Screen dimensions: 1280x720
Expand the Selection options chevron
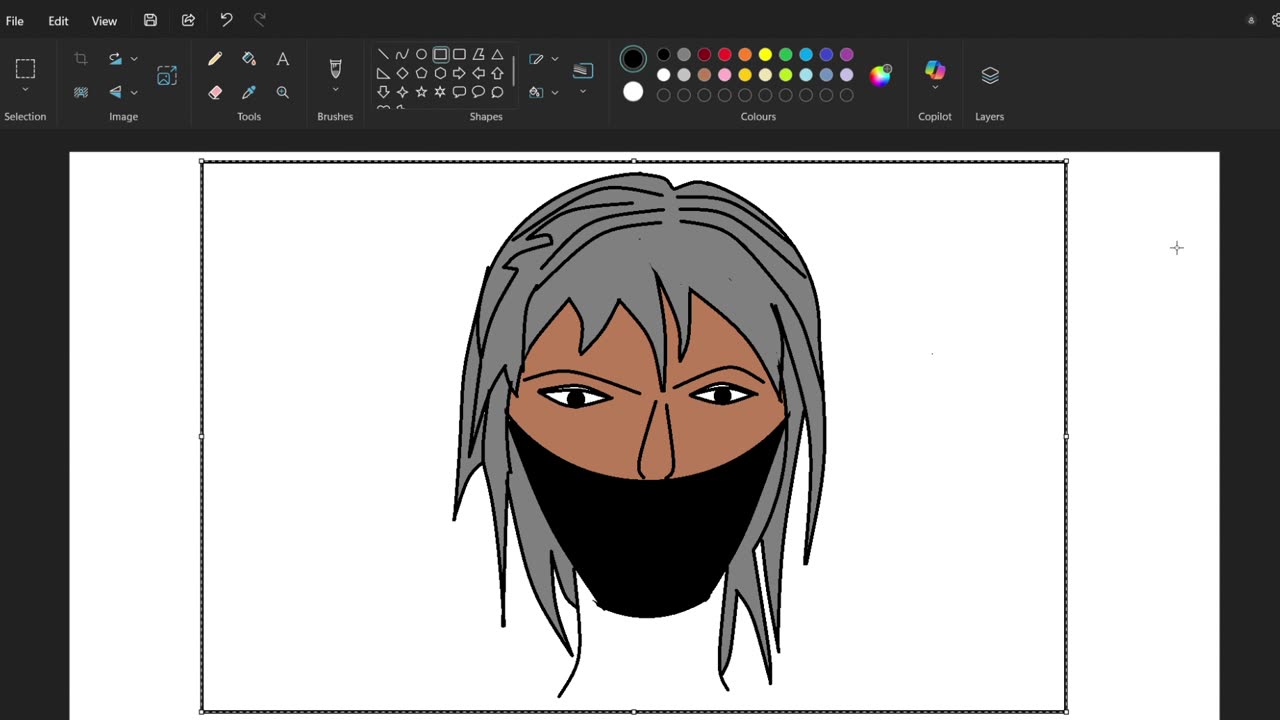pos(25,91)
